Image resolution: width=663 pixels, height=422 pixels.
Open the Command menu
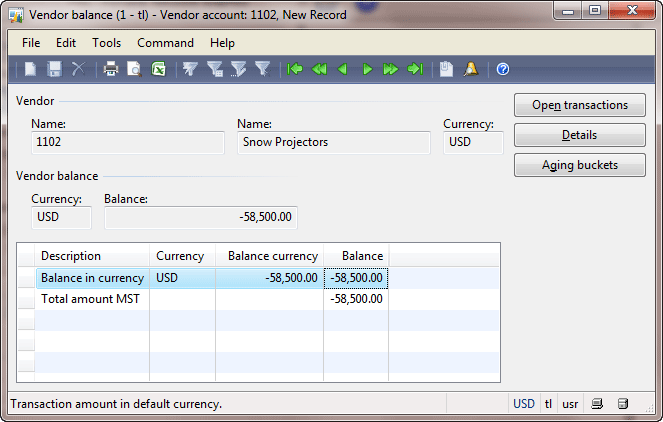coord(165,43)
